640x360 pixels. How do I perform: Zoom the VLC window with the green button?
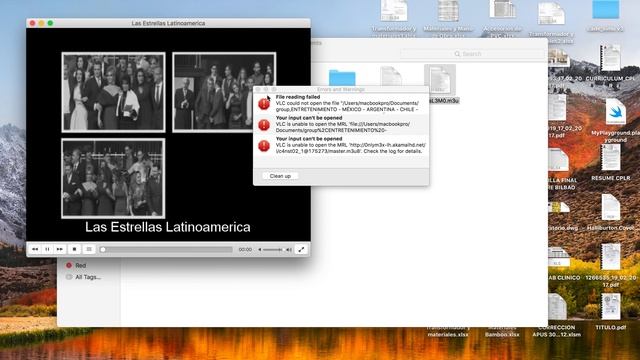pos(50,23)
